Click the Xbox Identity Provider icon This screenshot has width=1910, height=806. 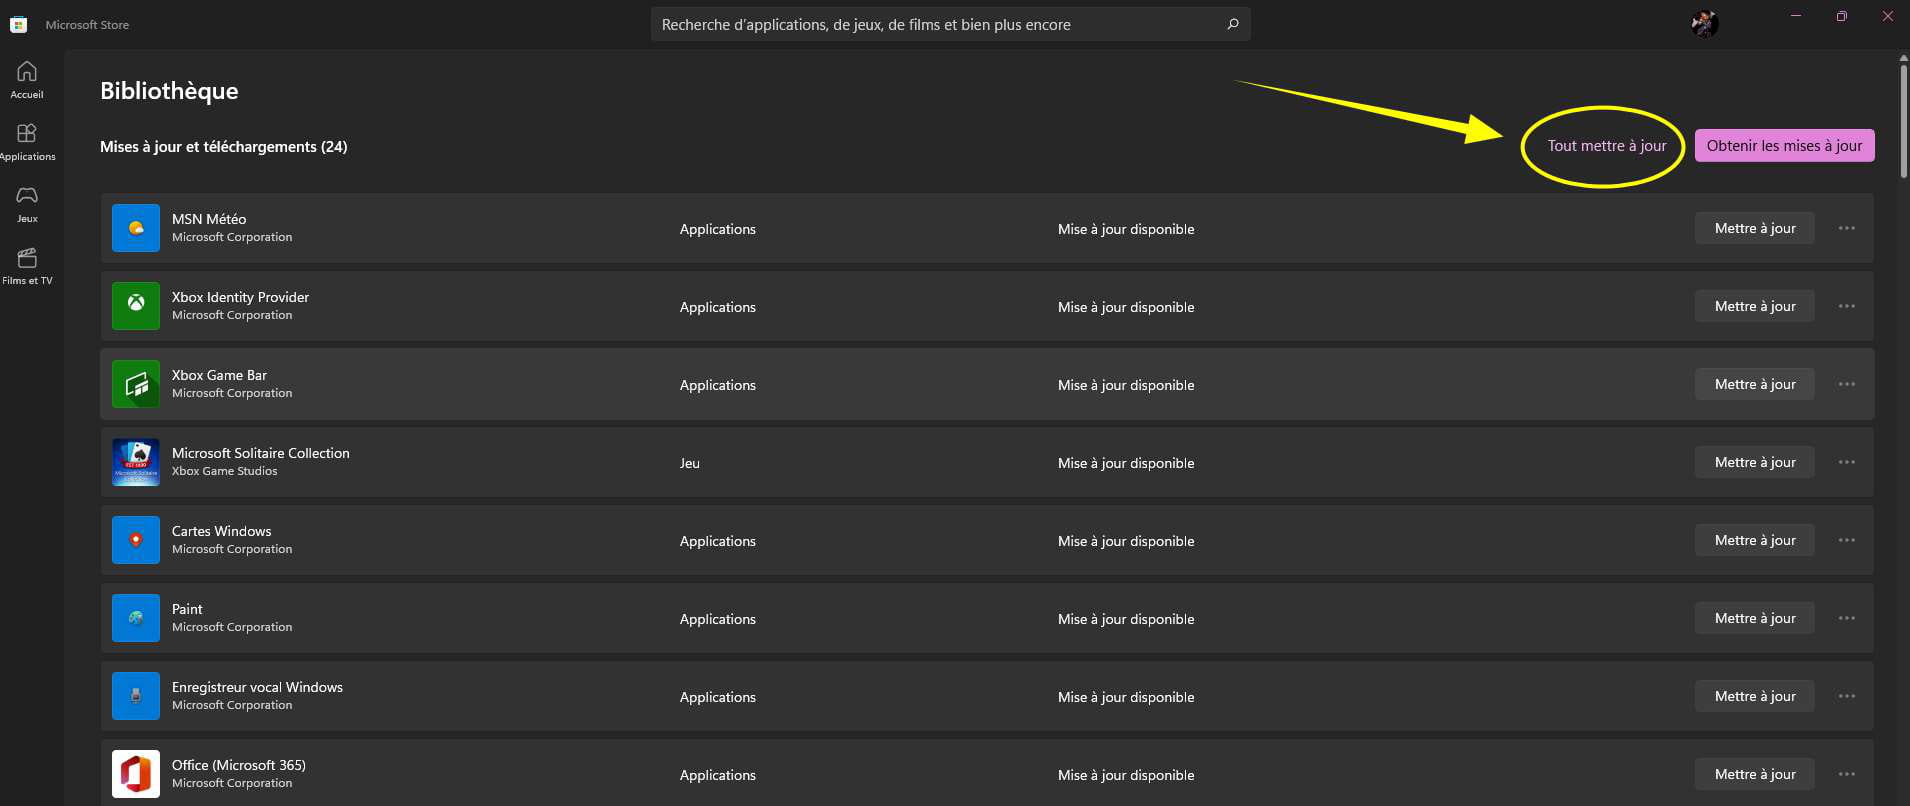click(x=136, y=306)
